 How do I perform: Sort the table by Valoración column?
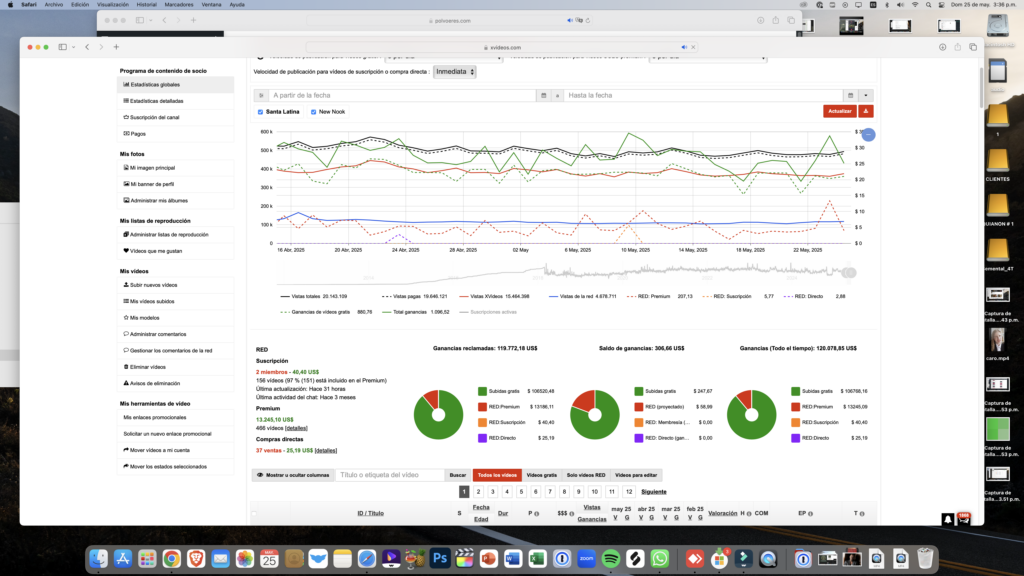click(722, 513)
